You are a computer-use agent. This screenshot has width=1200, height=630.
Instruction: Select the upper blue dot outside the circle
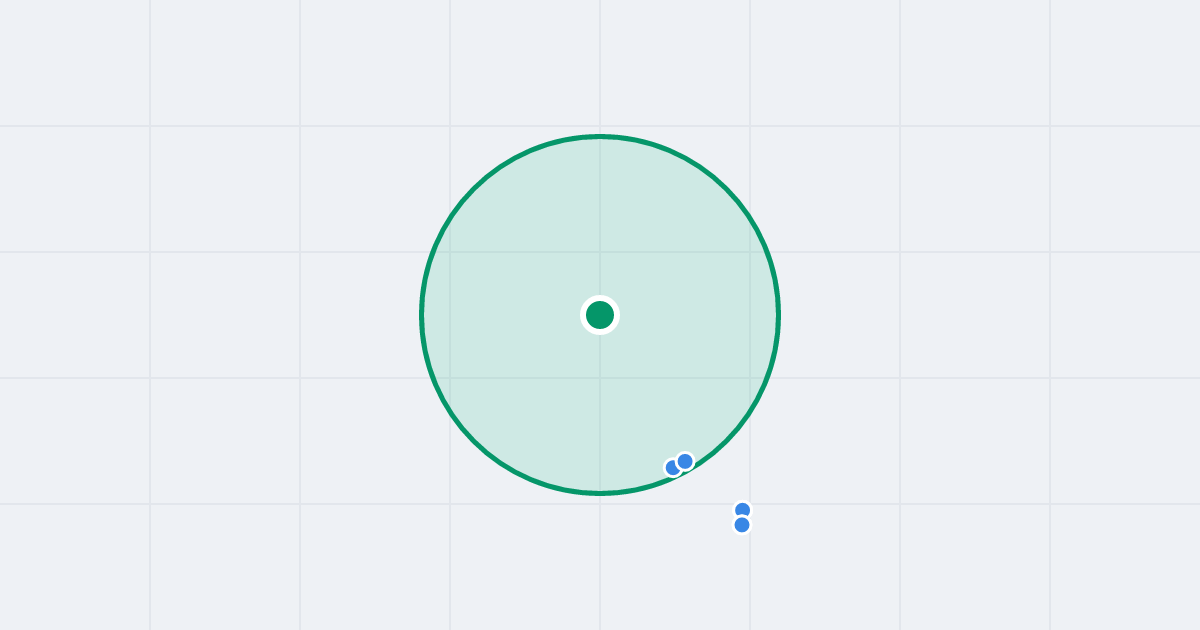(x=742, y=510)
